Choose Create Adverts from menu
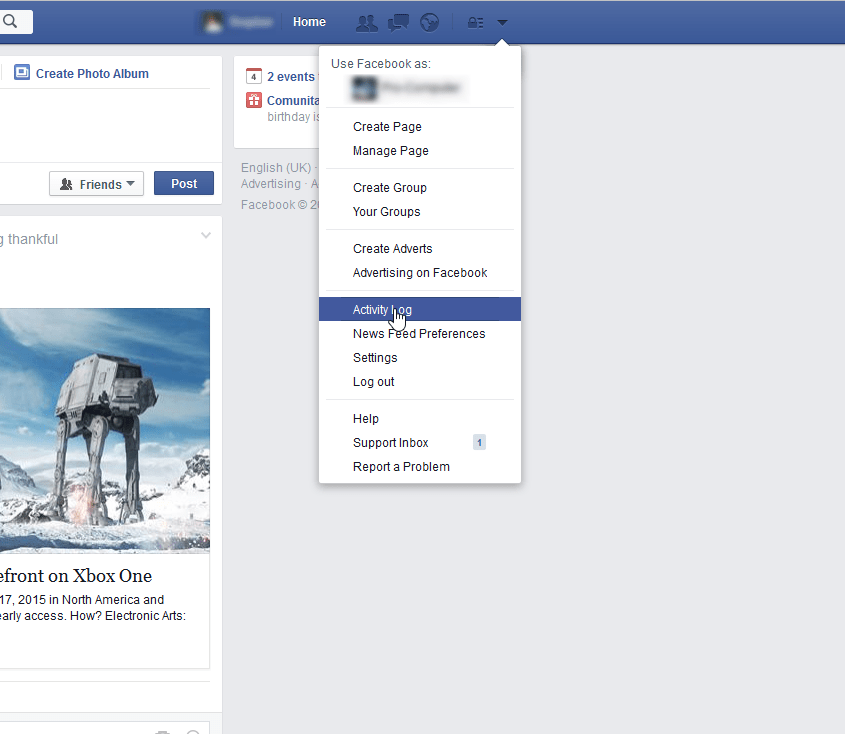This screenshot has height=734, width=845. click(x=392, y=248)
